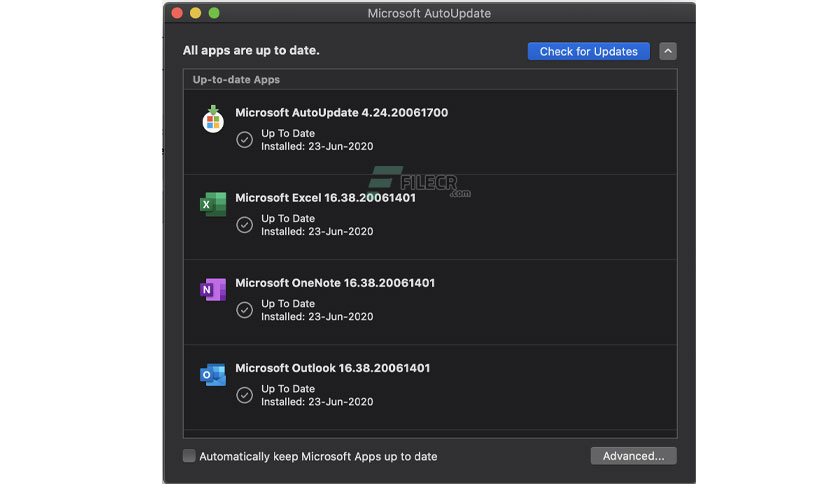
Task: Click the Up To Date status under AutoUpdate
Action: [x=288, y=133]
